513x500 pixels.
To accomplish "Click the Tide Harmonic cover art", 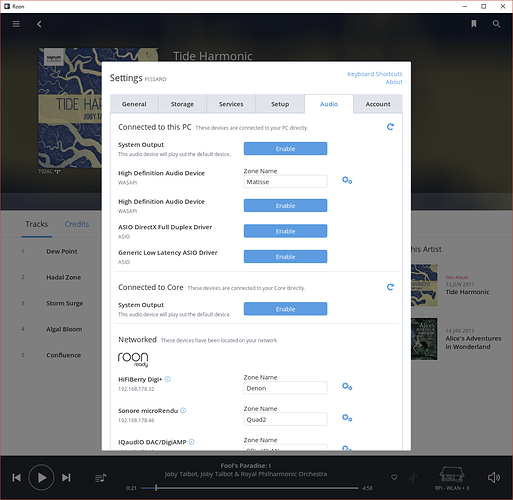I will coord(70,108).
